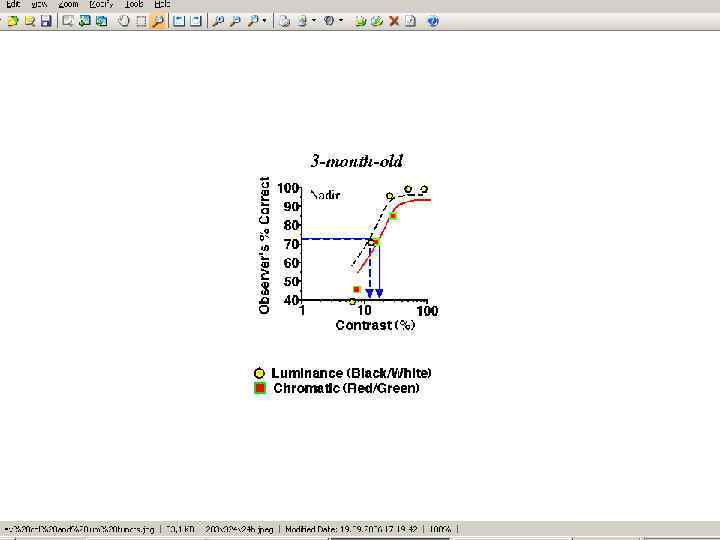Open the Modify menu
720x540 pixels.
101,4
